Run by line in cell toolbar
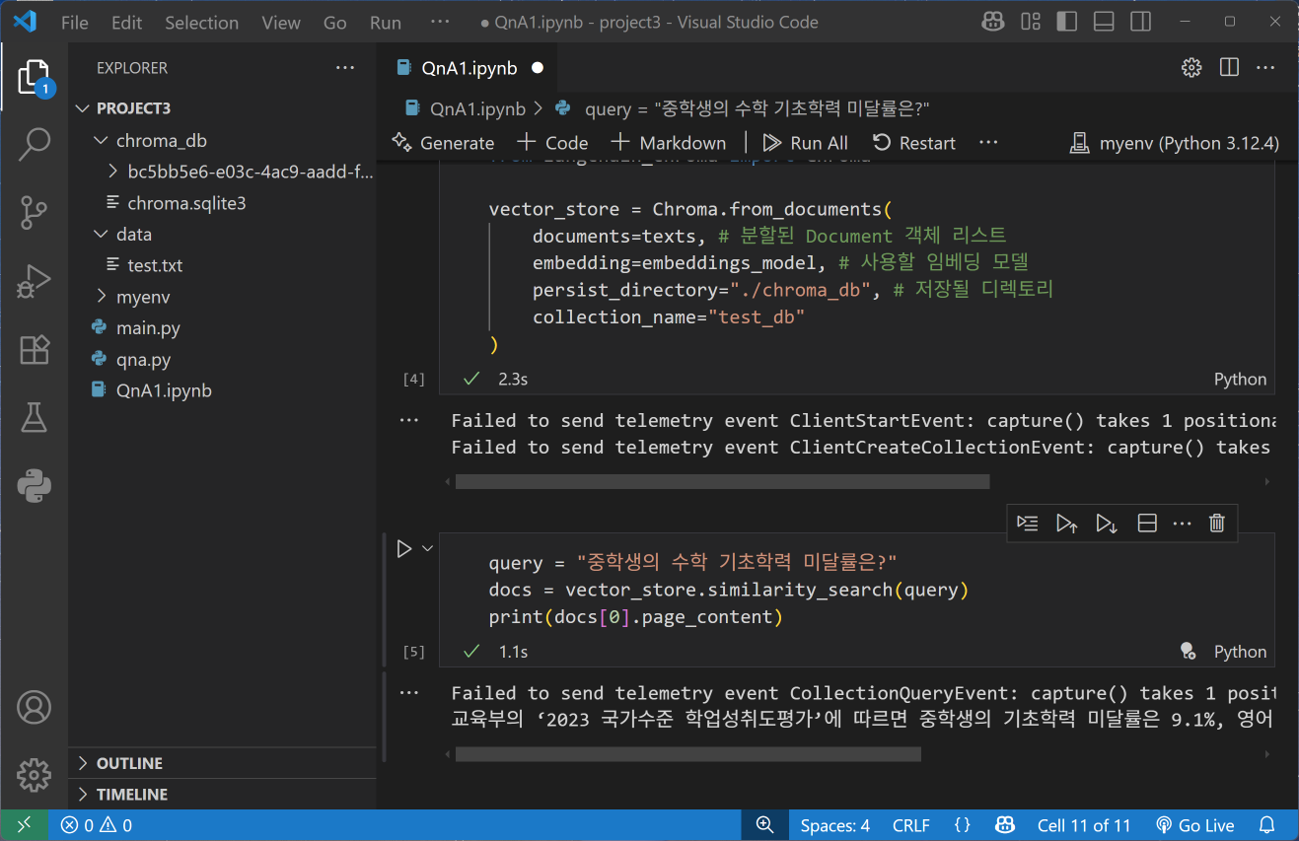Screen dimensions: 1299x841 (1027, 523)
